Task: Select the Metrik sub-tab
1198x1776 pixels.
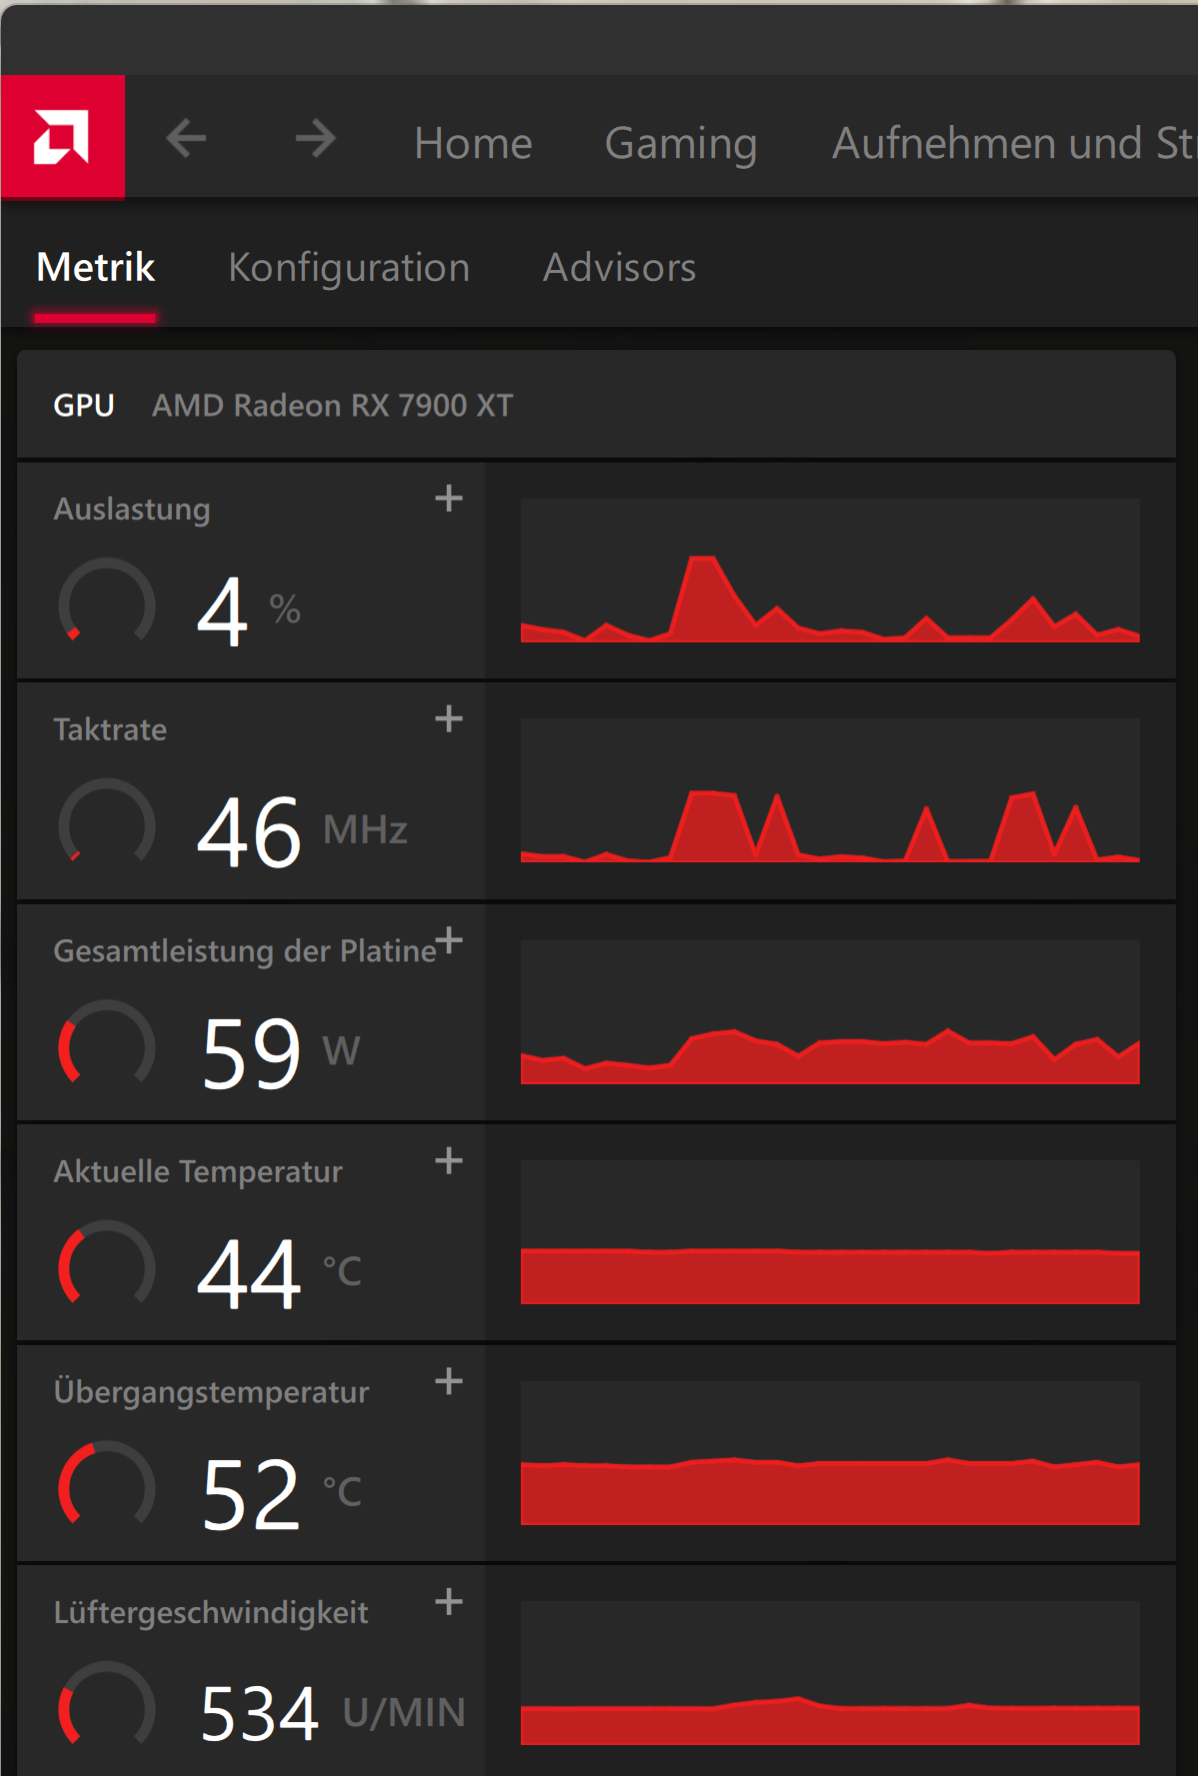Action: pos(95,268)
